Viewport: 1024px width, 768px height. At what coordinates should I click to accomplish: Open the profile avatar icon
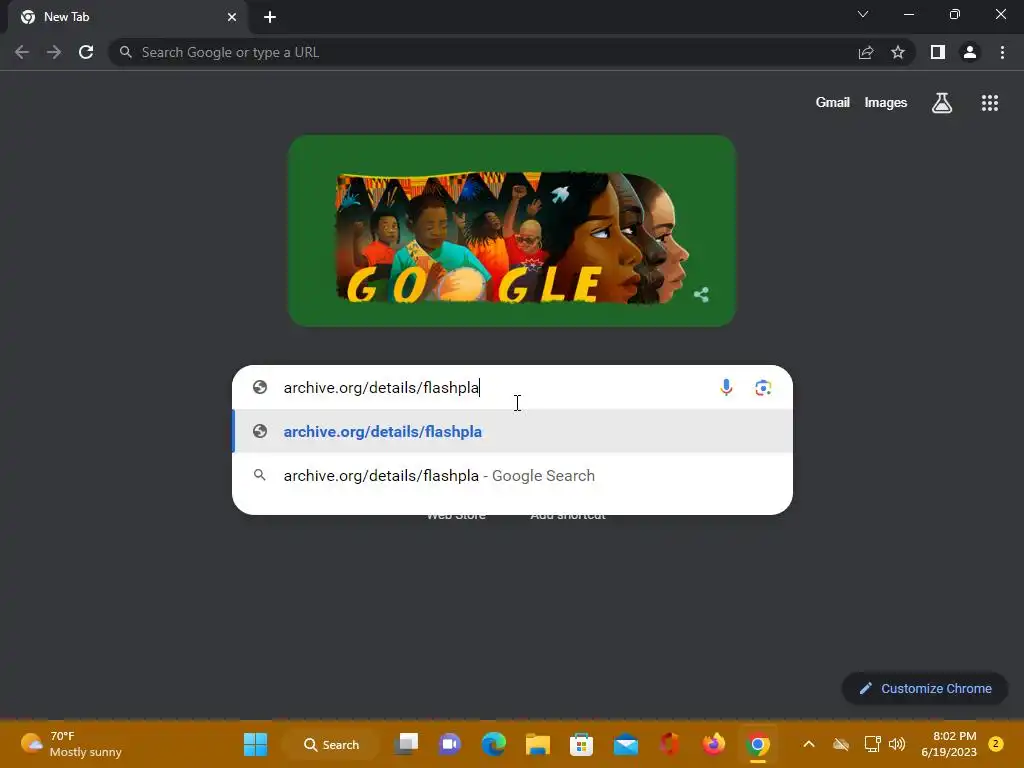coord(970,52)
